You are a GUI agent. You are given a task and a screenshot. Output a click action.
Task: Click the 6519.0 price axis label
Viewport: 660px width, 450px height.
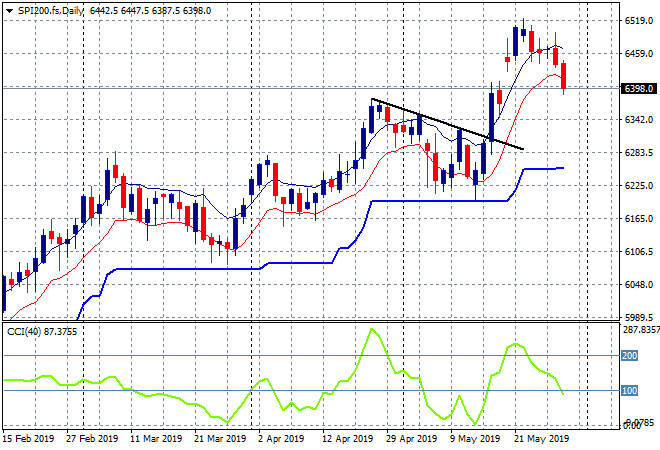point(639,21)
